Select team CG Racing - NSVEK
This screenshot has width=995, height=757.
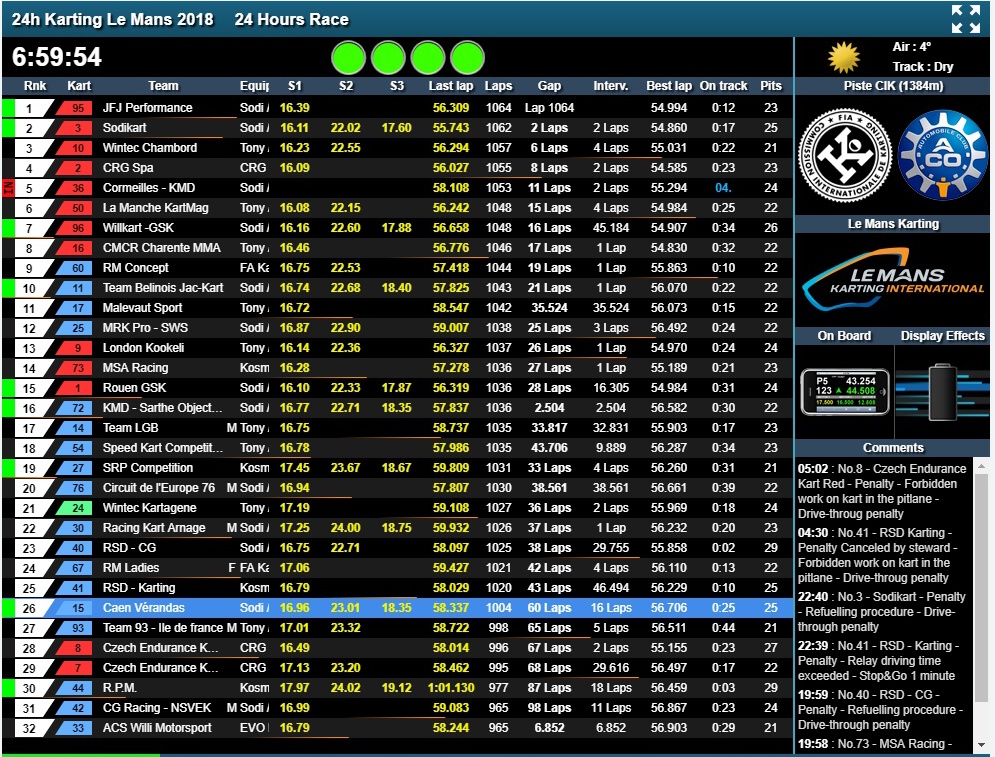(157, 708)
